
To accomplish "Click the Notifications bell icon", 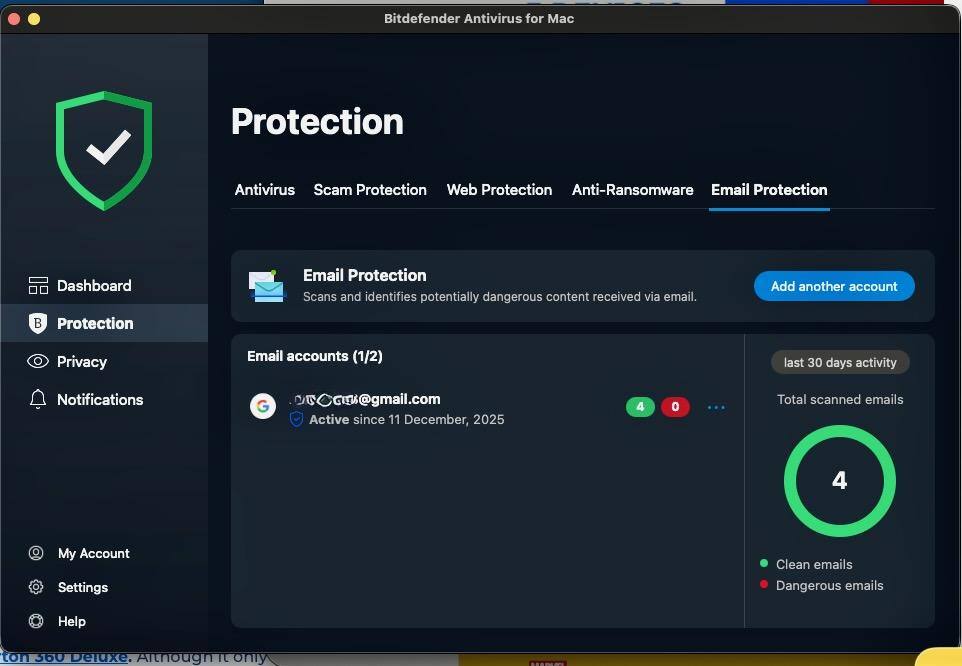I will pos(38,399).
